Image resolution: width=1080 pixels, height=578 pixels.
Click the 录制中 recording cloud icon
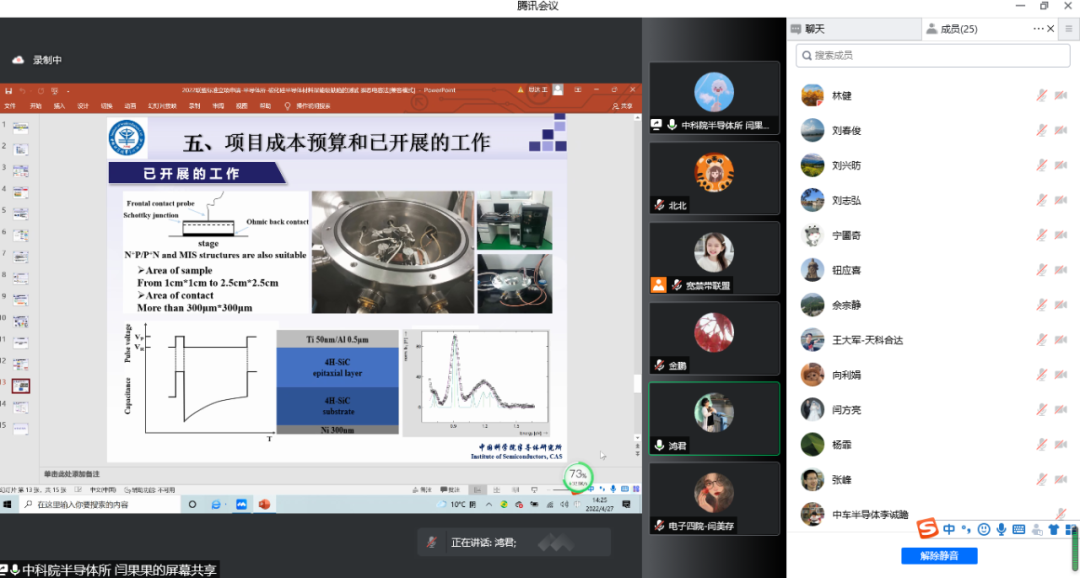coord(19,60)
